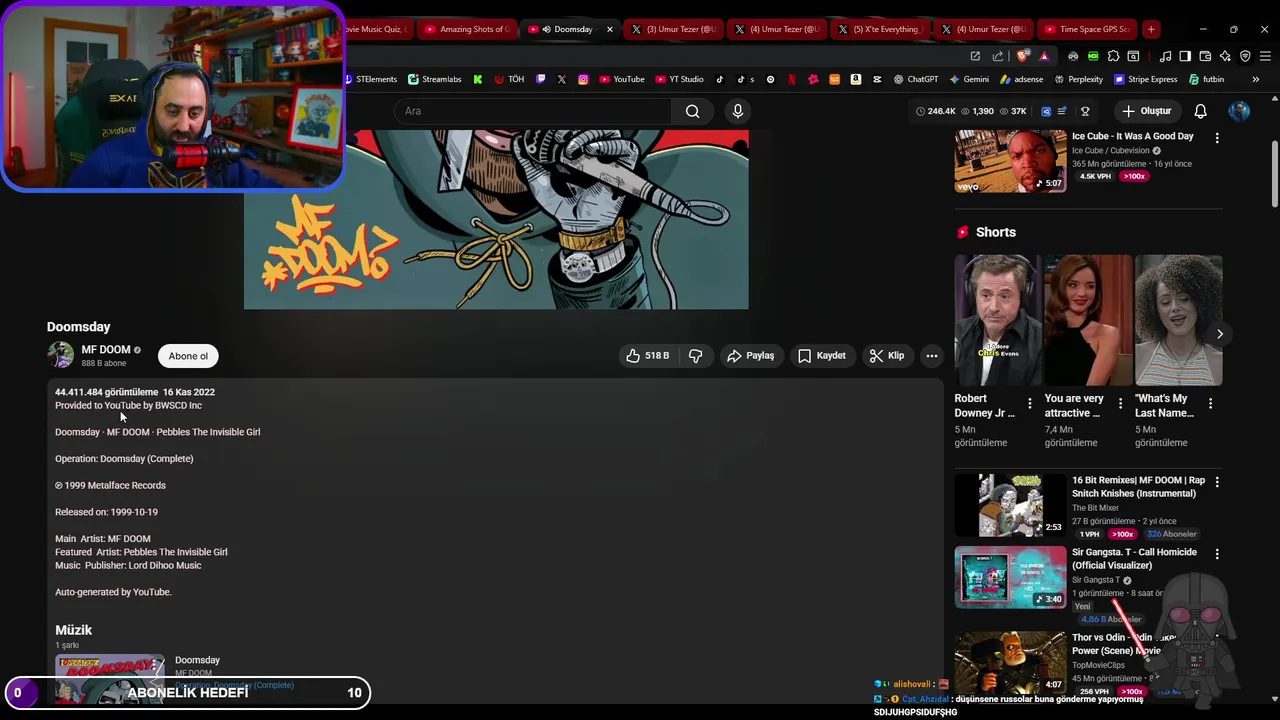
Task: Mute the Doomsday tab audio icon
Action: pyautogui.click(x=546, y=29)
